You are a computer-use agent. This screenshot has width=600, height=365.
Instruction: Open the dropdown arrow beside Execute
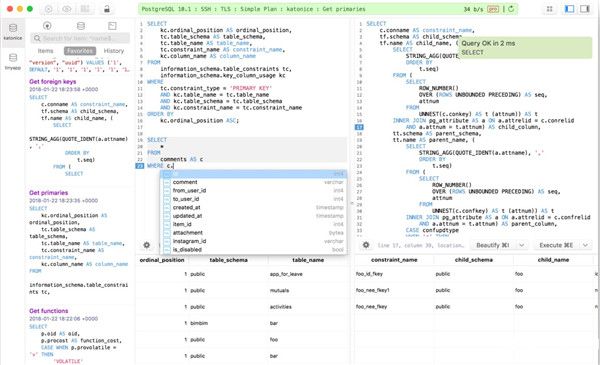pos(585,245)
